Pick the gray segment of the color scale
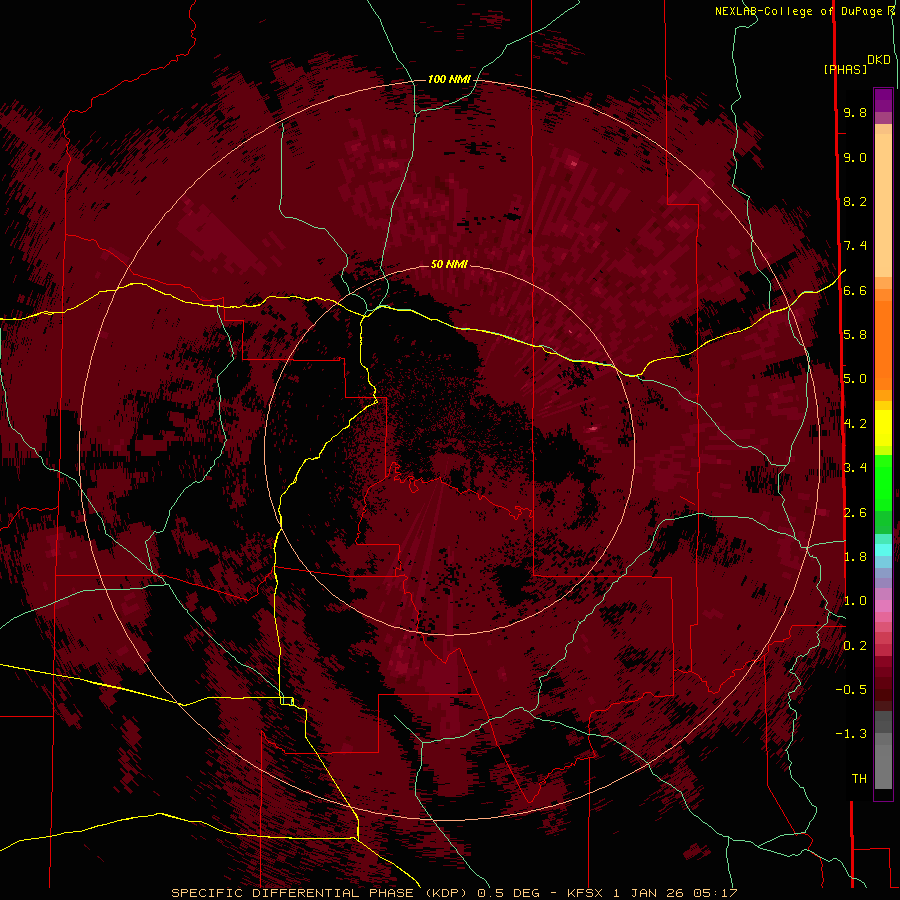900x900 pixels. pos(883,752)
